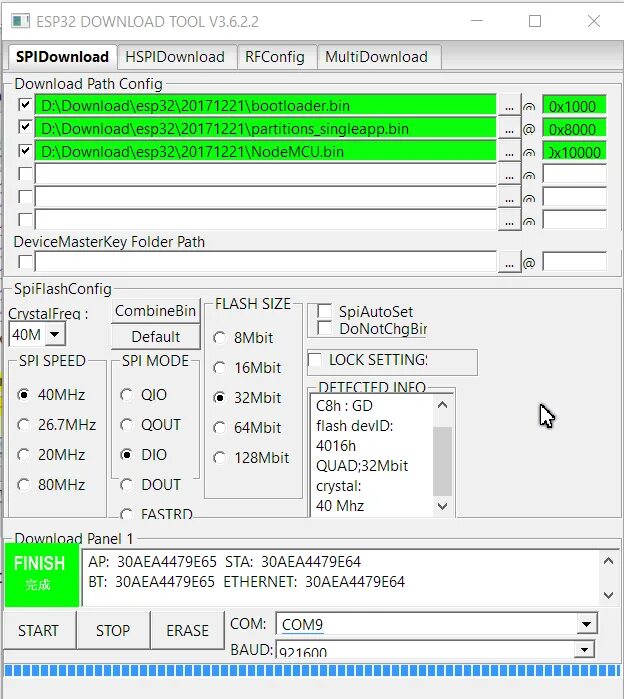Click the DeviceMasterKey path input field
Image resolution: width=624 pixels, height=699 pixels.
click(265, 262)
